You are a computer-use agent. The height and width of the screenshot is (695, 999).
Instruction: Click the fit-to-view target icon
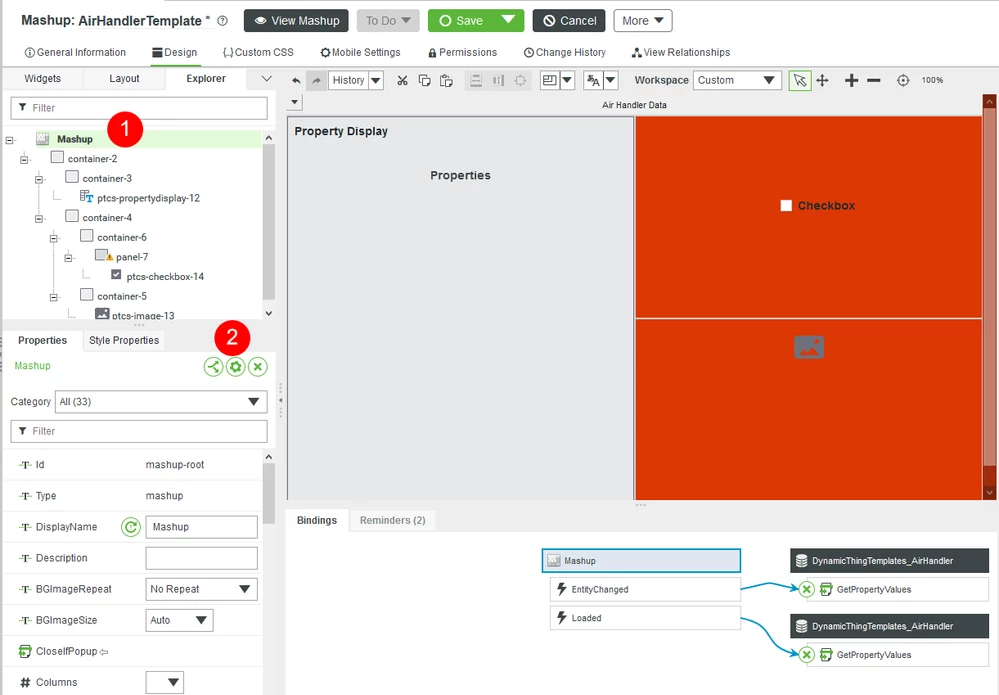tap(903, 80)
